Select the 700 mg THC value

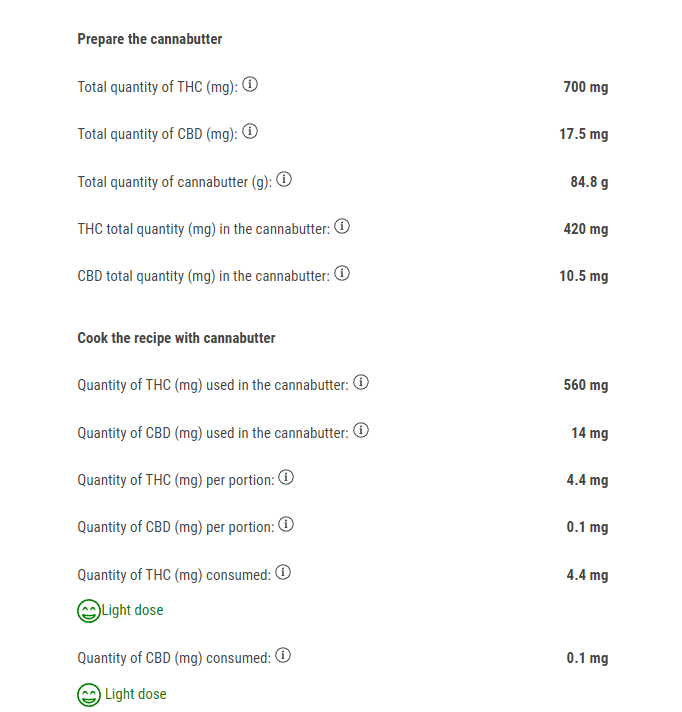click(586, 87)
